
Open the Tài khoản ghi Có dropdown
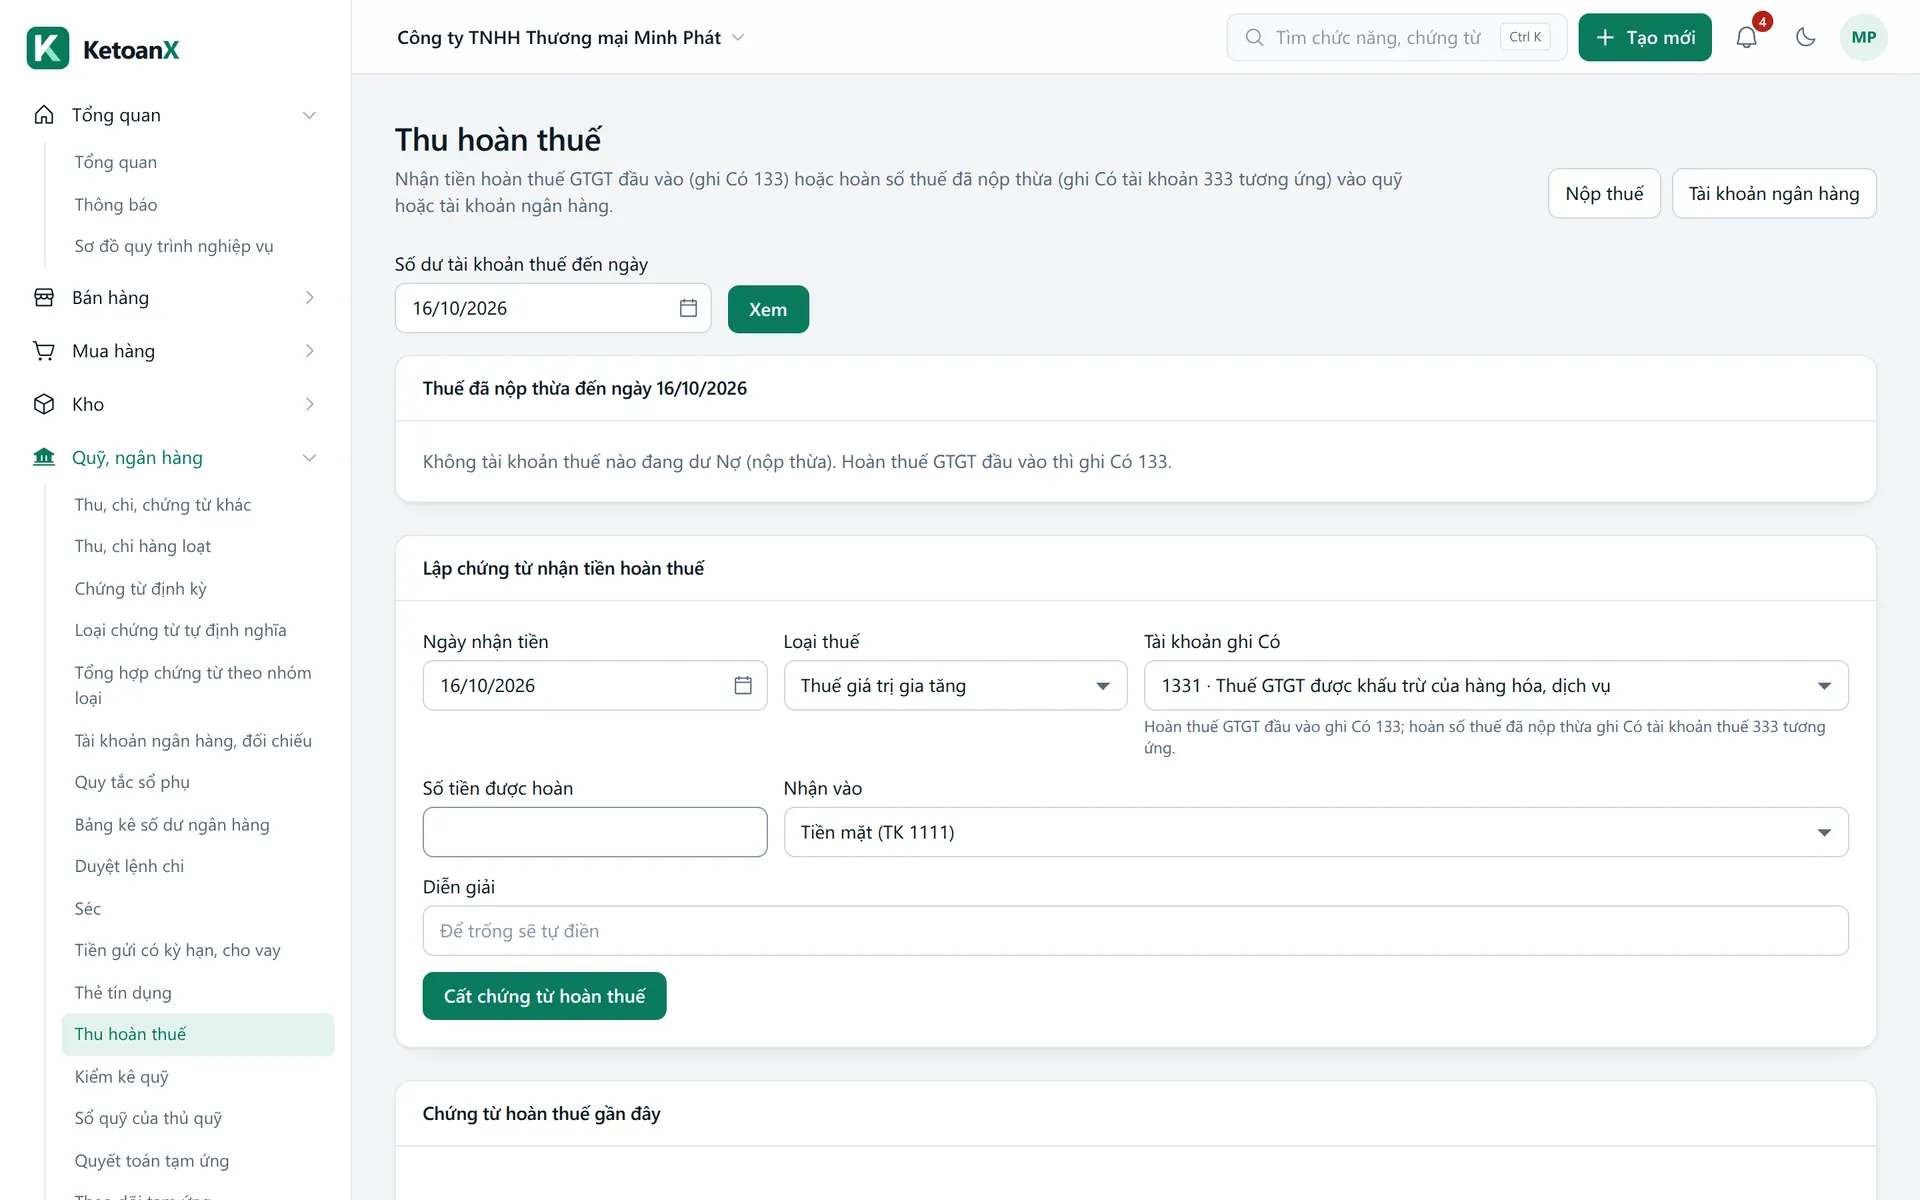[x=1496, y=685]
